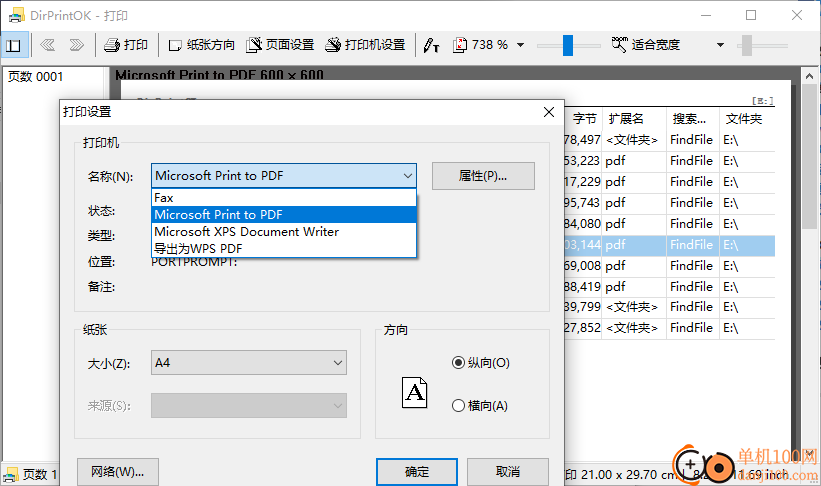Expand the 738 % zoom dropdown arrow
Viewport: 821px width, 486px height.
[x=520, y=45]
